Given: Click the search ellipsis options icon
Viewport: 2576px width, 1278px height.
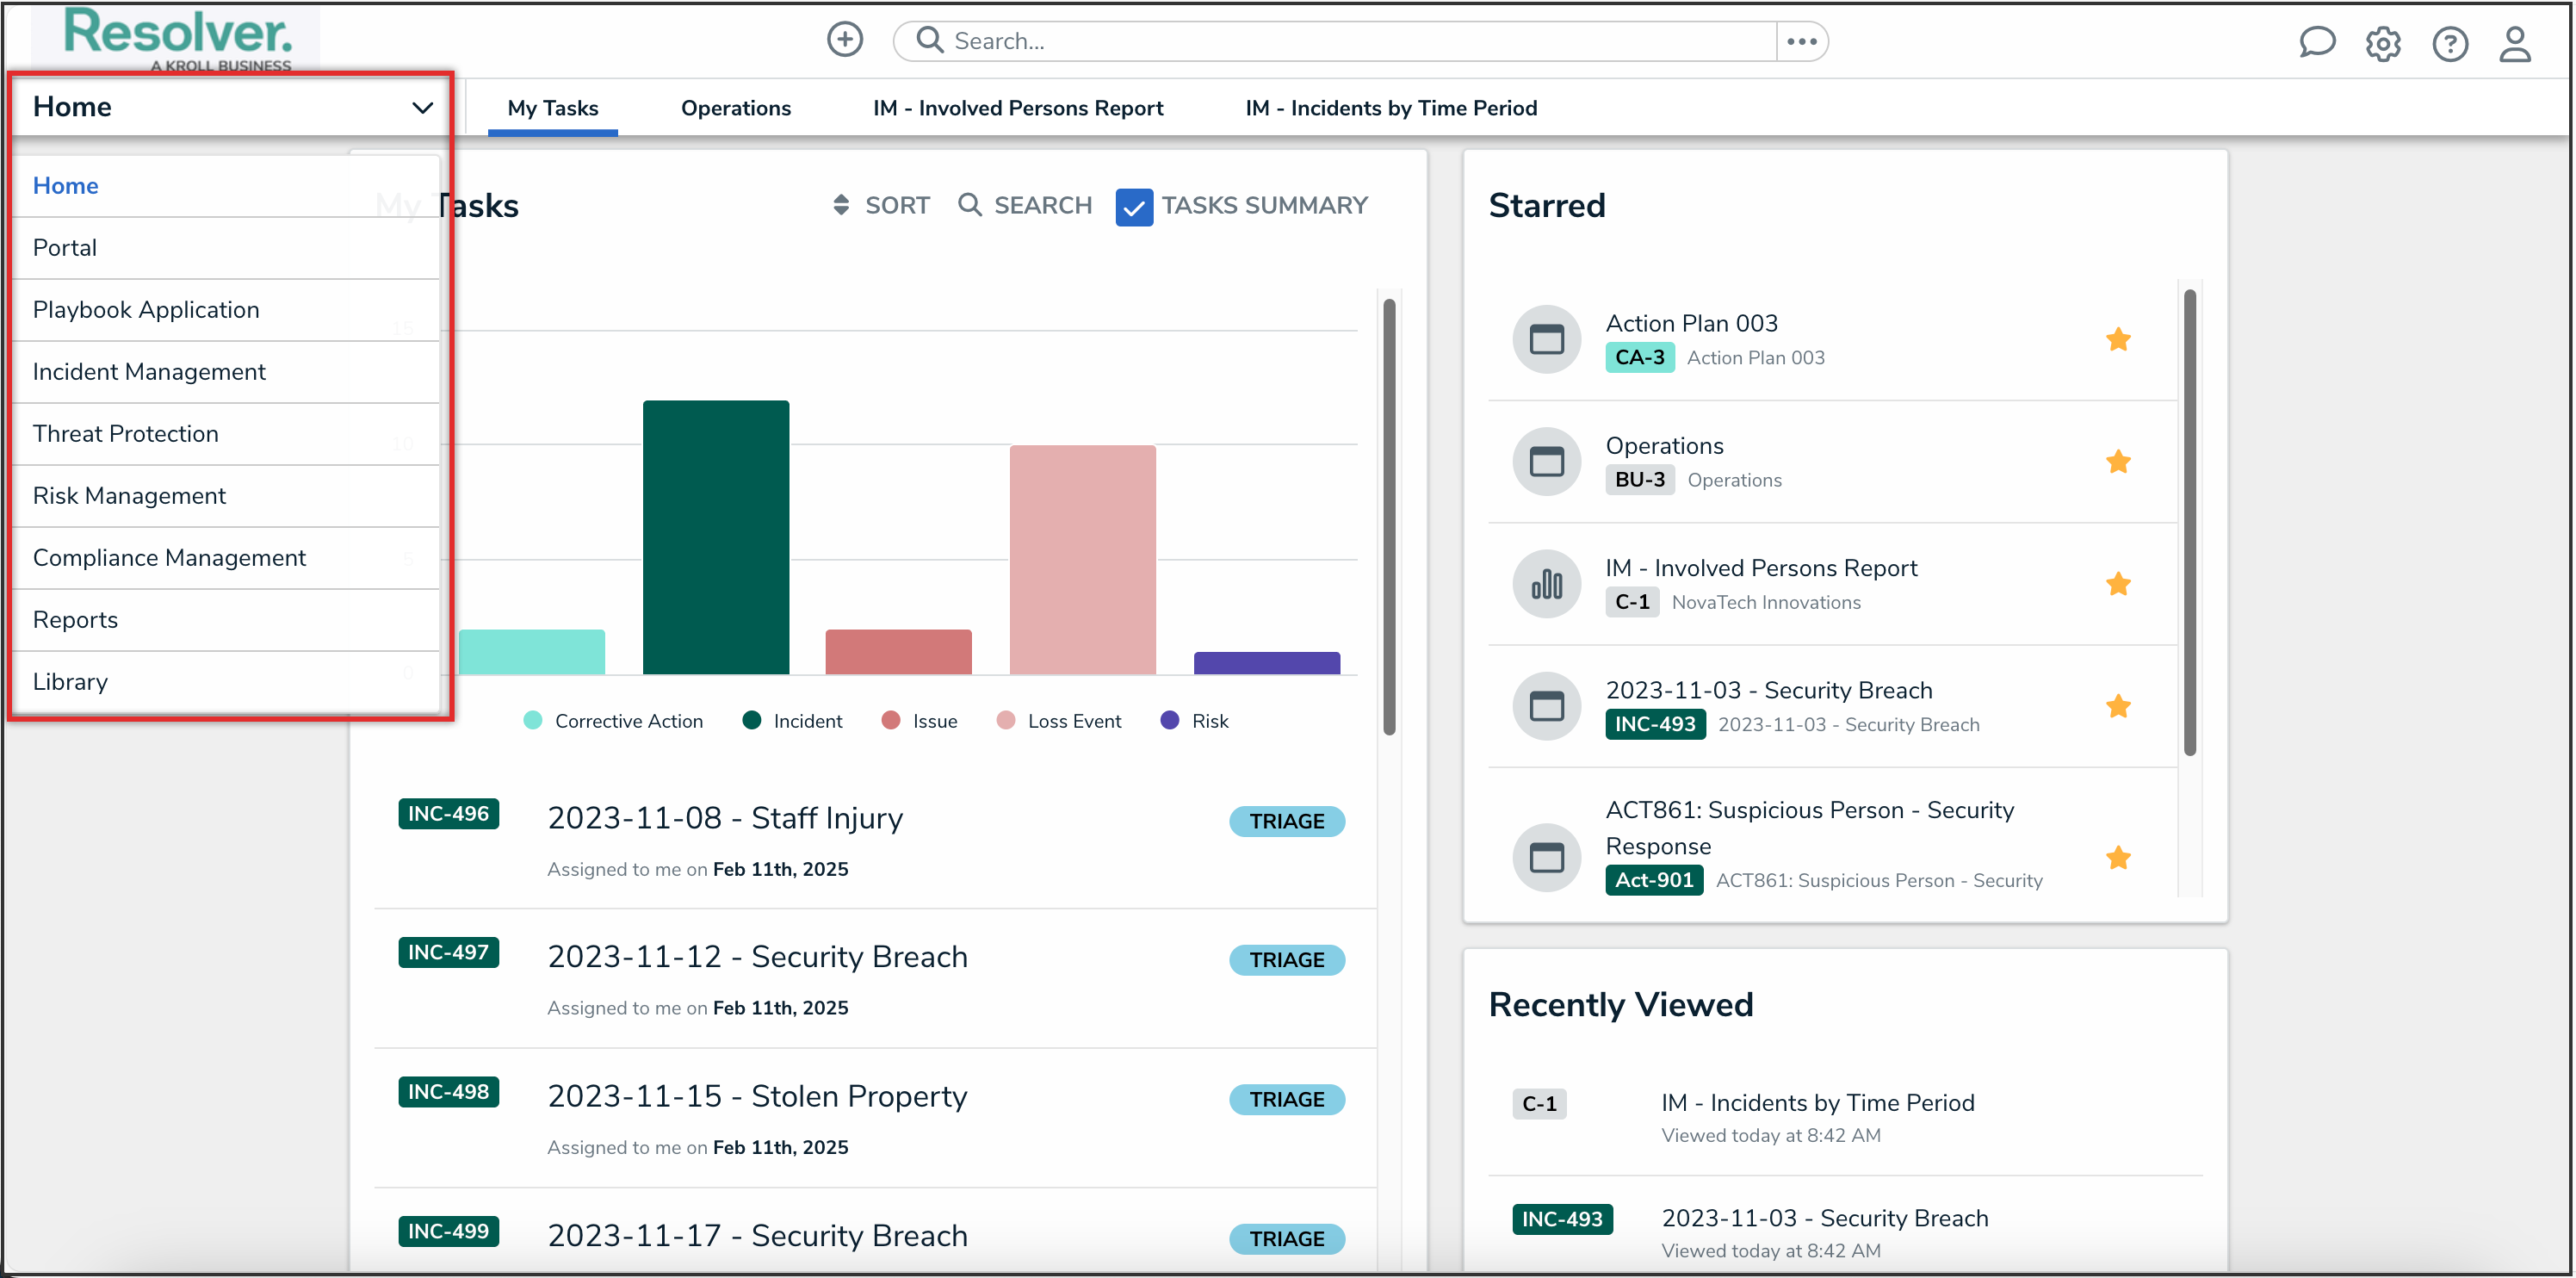Looking at the screenshot, I should pos(1801,41).
